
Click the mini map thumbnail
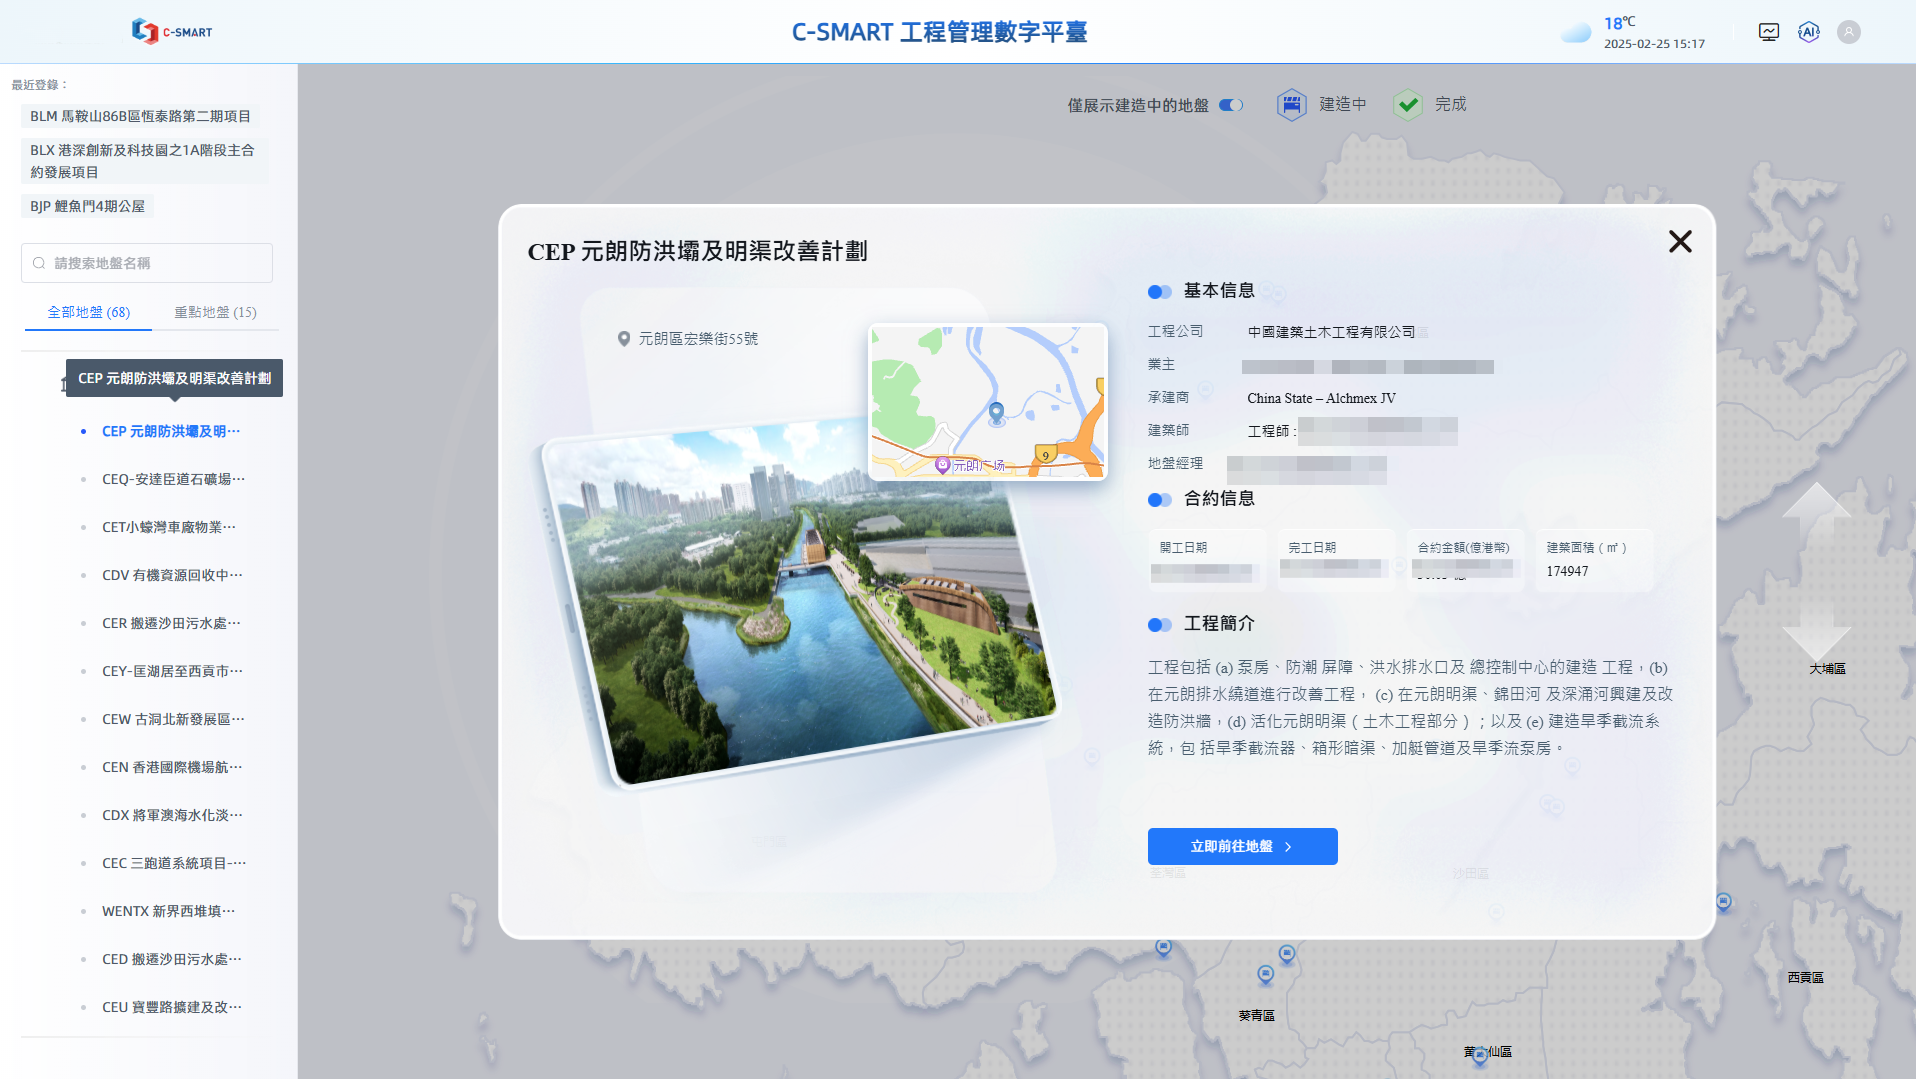[x=988, y=402]
